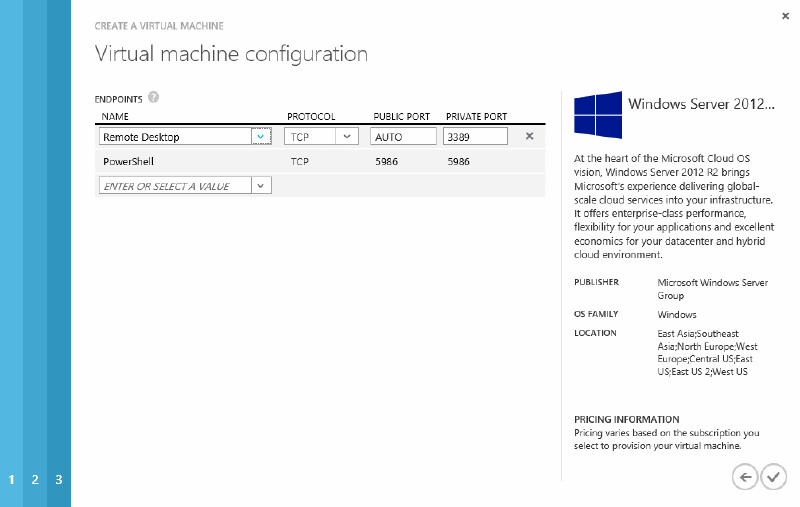
Task: Edit the Remote Desktop endpoint name field
Action: (x=175, y=136)
